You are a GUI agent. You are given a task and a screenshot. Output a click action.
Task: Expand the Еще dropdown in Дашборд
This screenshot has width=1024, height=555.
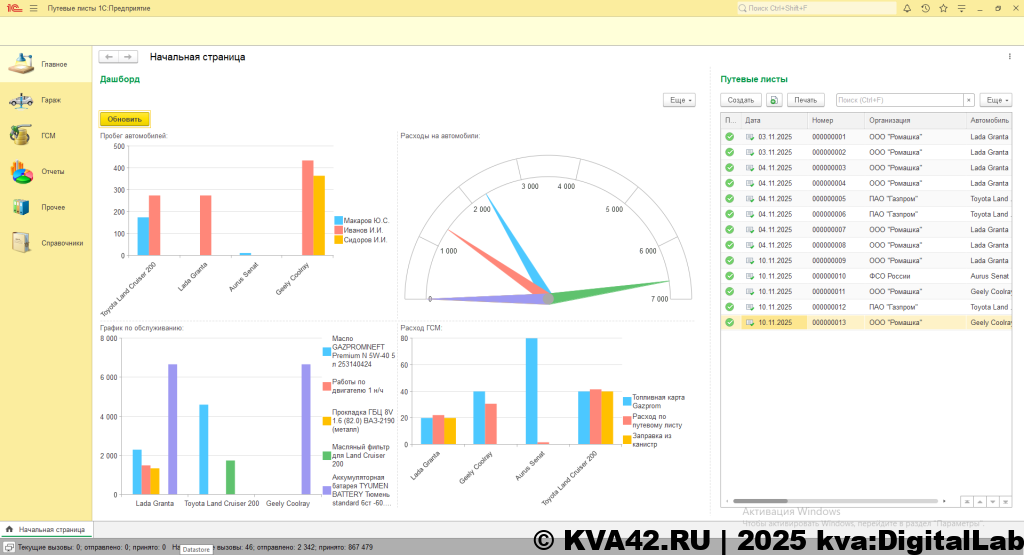[680, 100]
